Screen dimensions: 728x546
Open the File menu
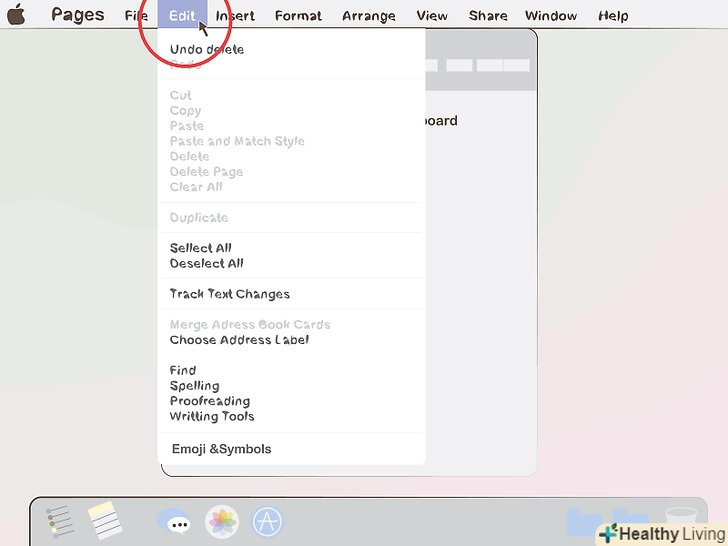coord(136,16)
